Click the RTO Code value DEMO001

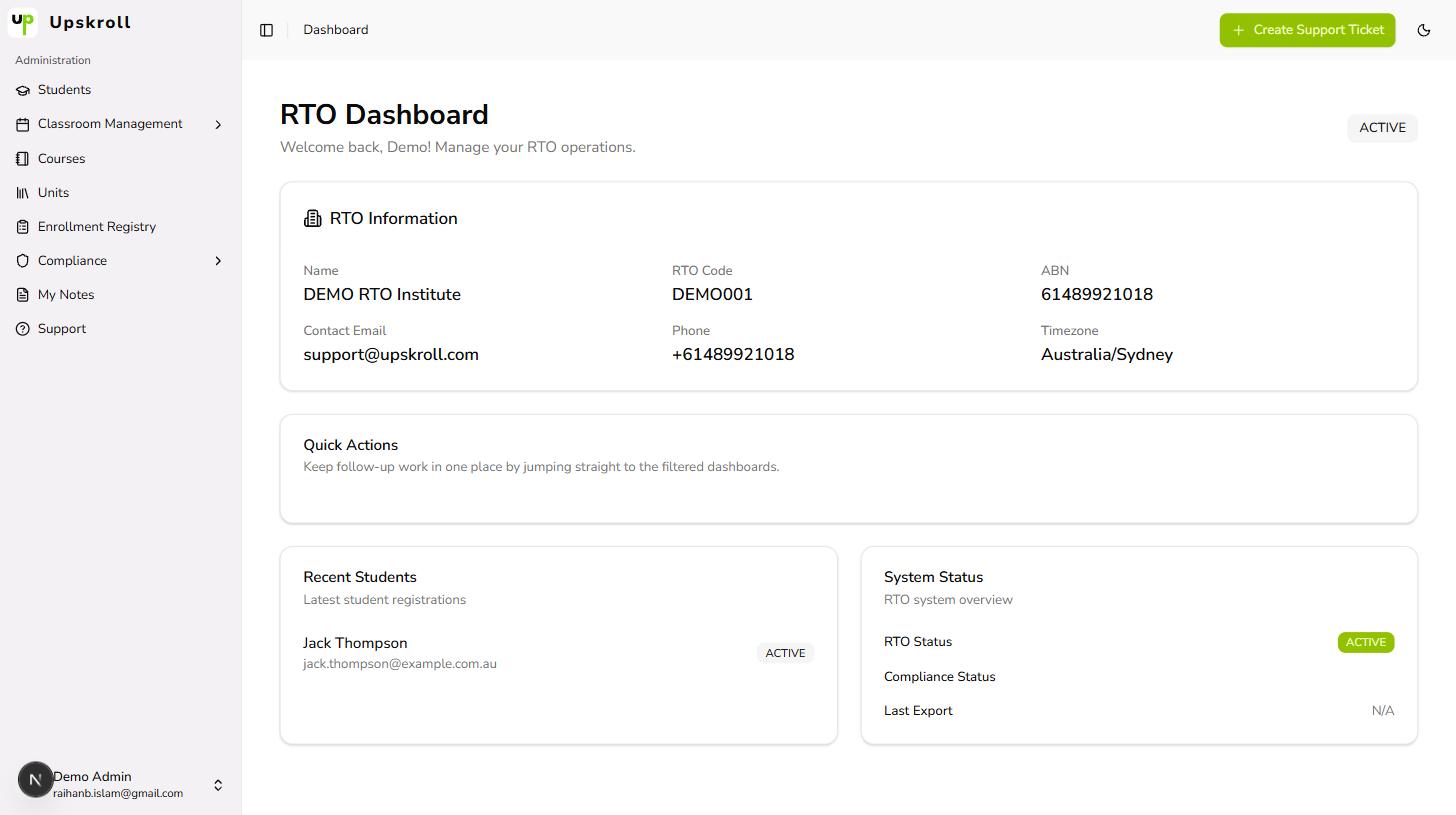[x=712, y=295]
